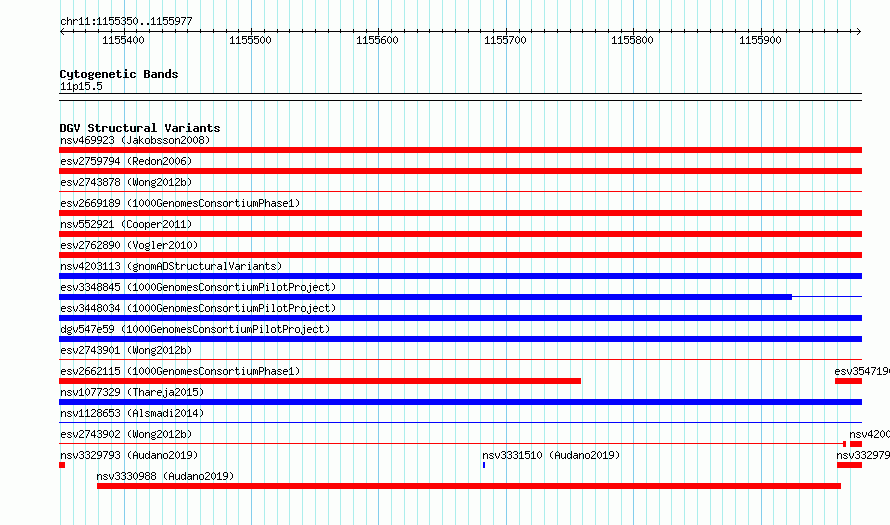Select the 1155700 scale position label
Image resolution: width=890 pixels, height=525 pixels.
point(505,40)
